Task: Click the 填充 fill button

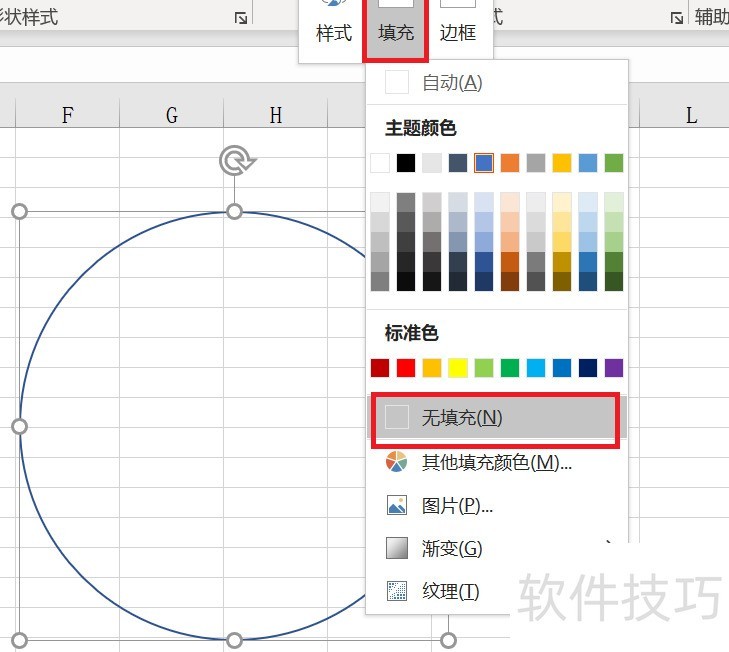Action: pyautogui.click(x=395, y=29)
